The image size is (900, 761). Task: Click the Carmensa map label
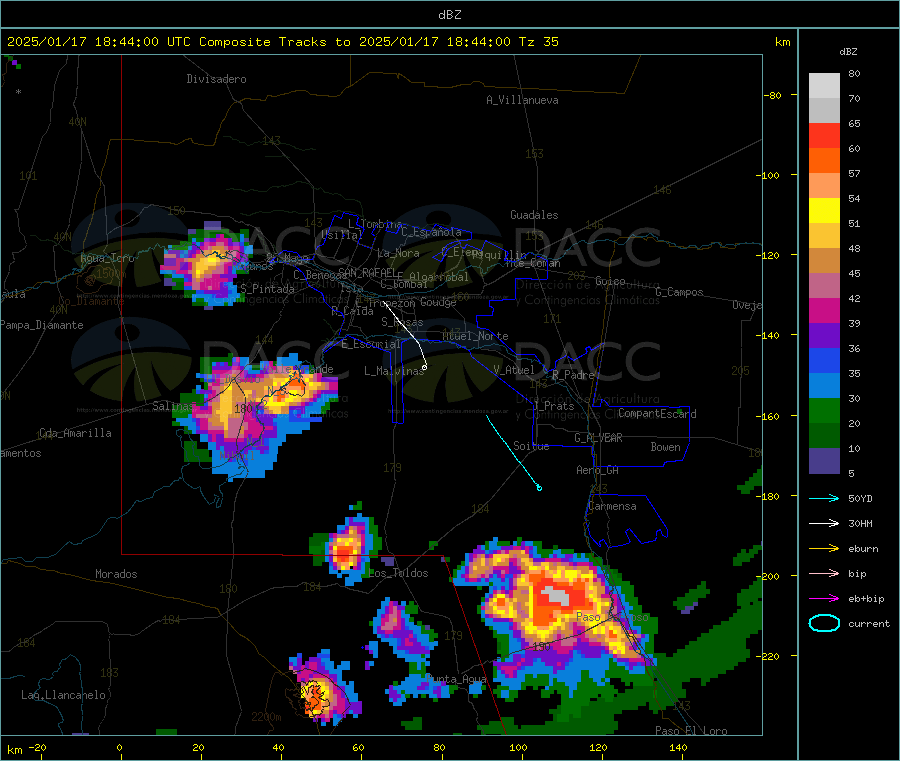(x=612, y=506)
